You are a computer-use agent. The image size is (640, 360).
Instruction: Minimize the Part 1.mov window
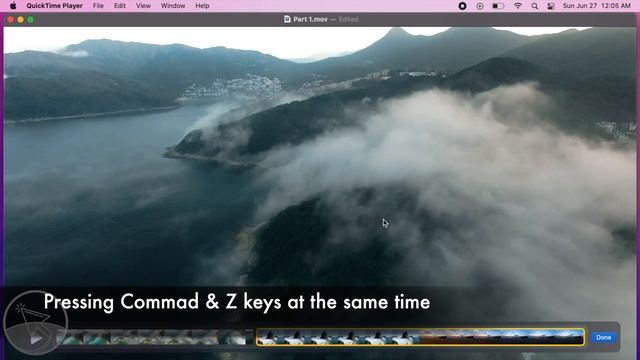click(x=20, y=19)
